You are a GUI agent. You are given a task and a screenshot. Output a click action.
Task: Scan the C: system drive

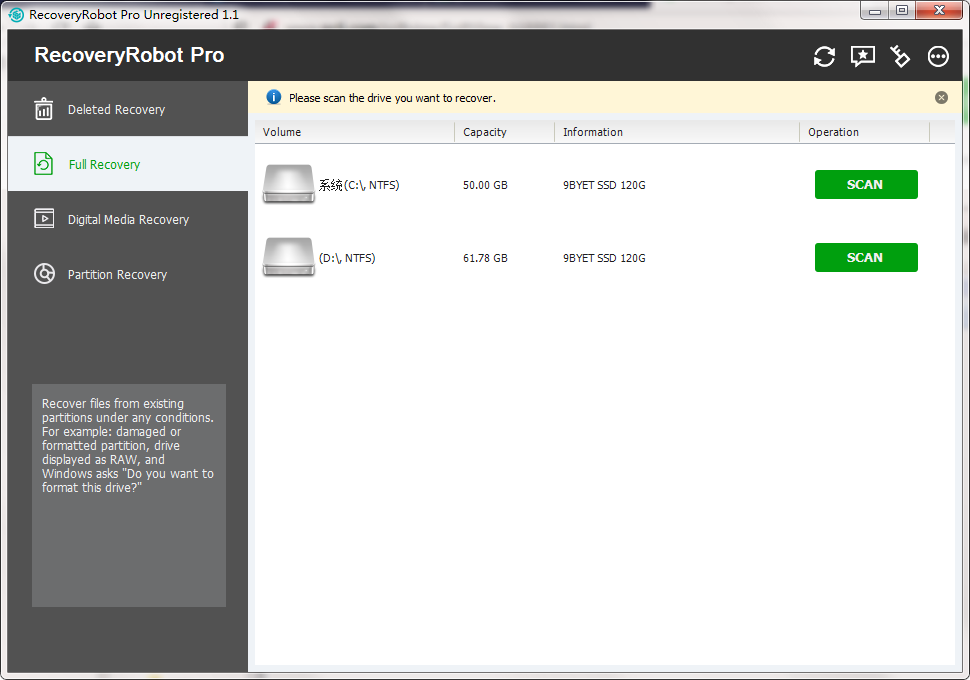tap(865, 184)
